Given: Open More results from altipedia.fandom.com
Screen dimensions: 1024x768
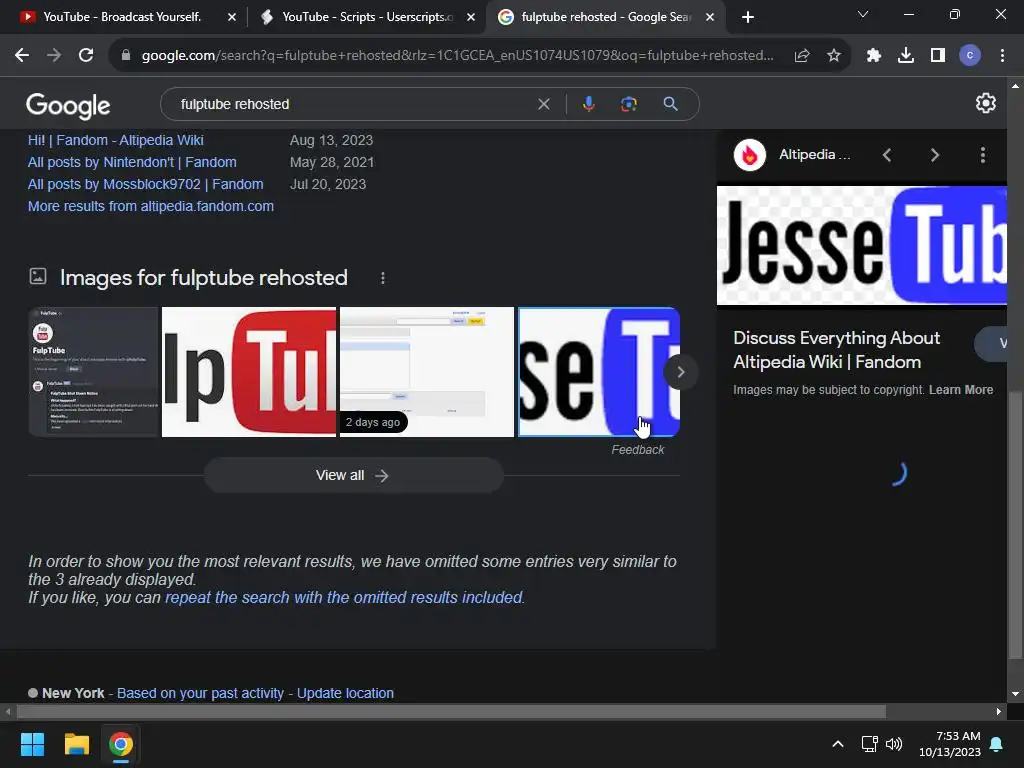Looking at the screenshot, I should [x=151, y=206].
